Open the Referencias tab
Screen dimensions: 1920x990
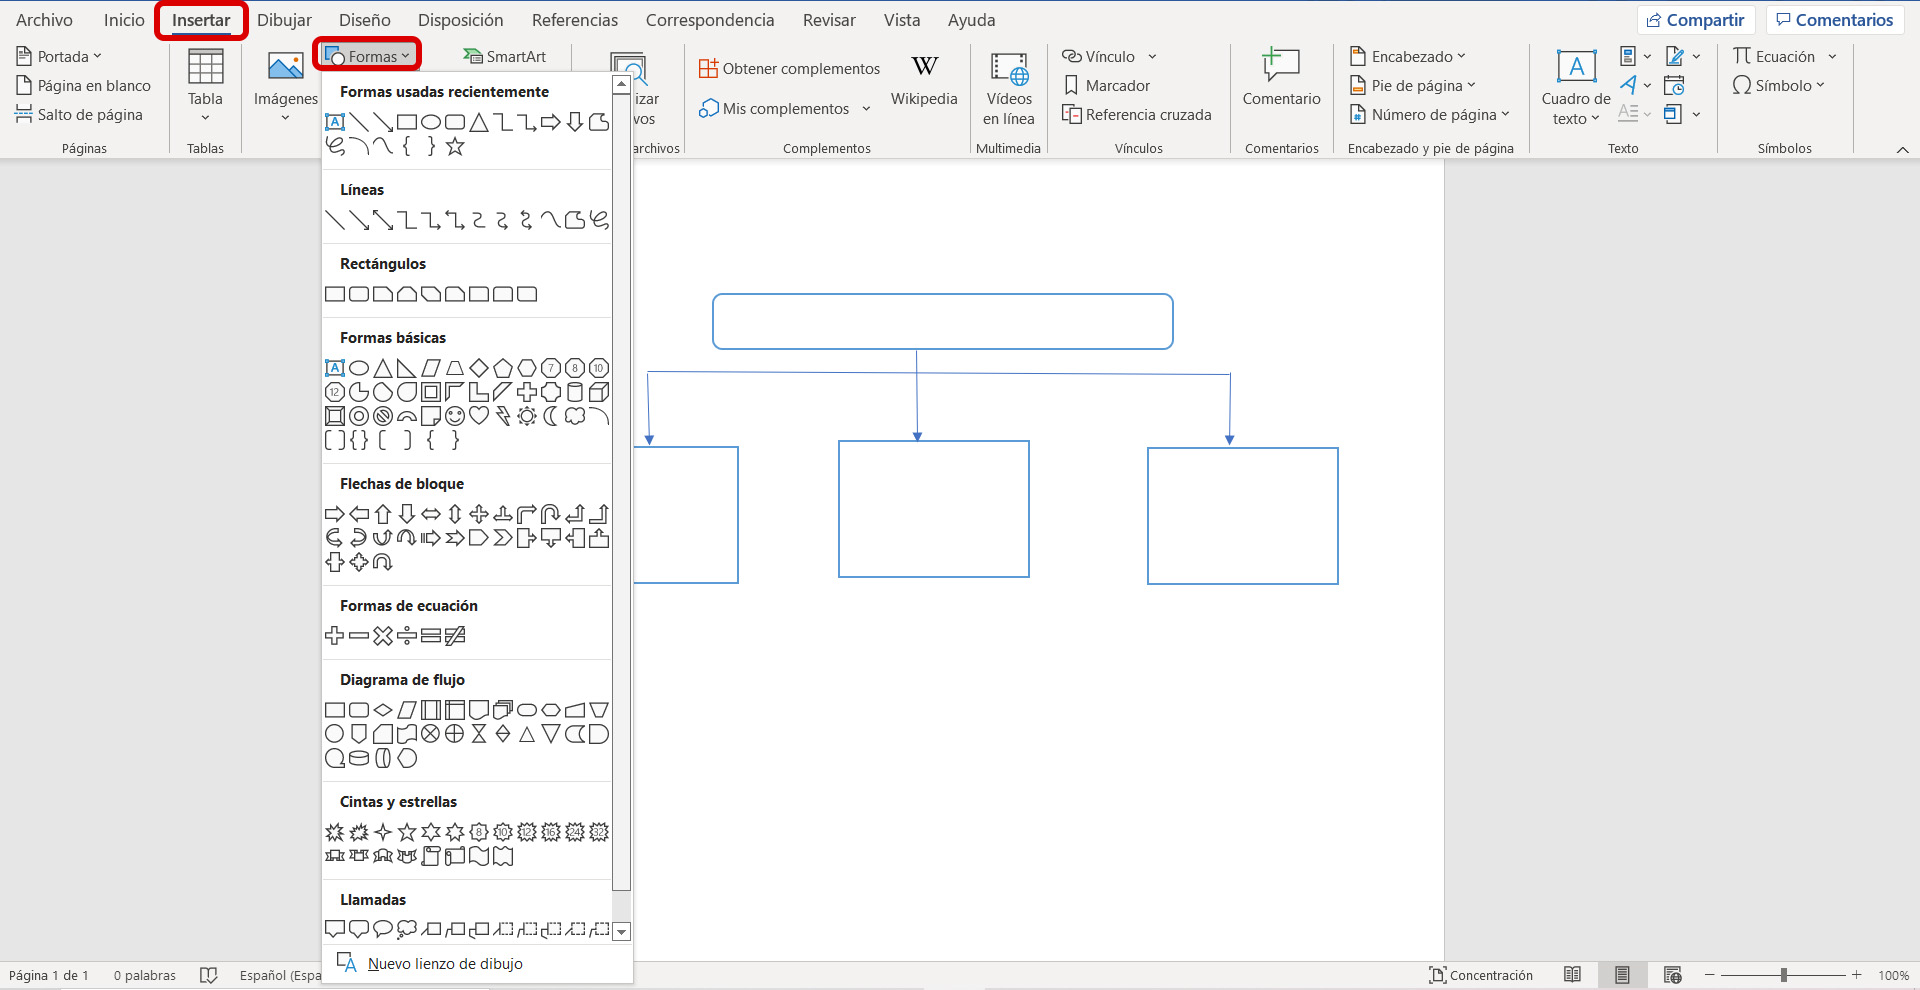click(x=575, y=20)
